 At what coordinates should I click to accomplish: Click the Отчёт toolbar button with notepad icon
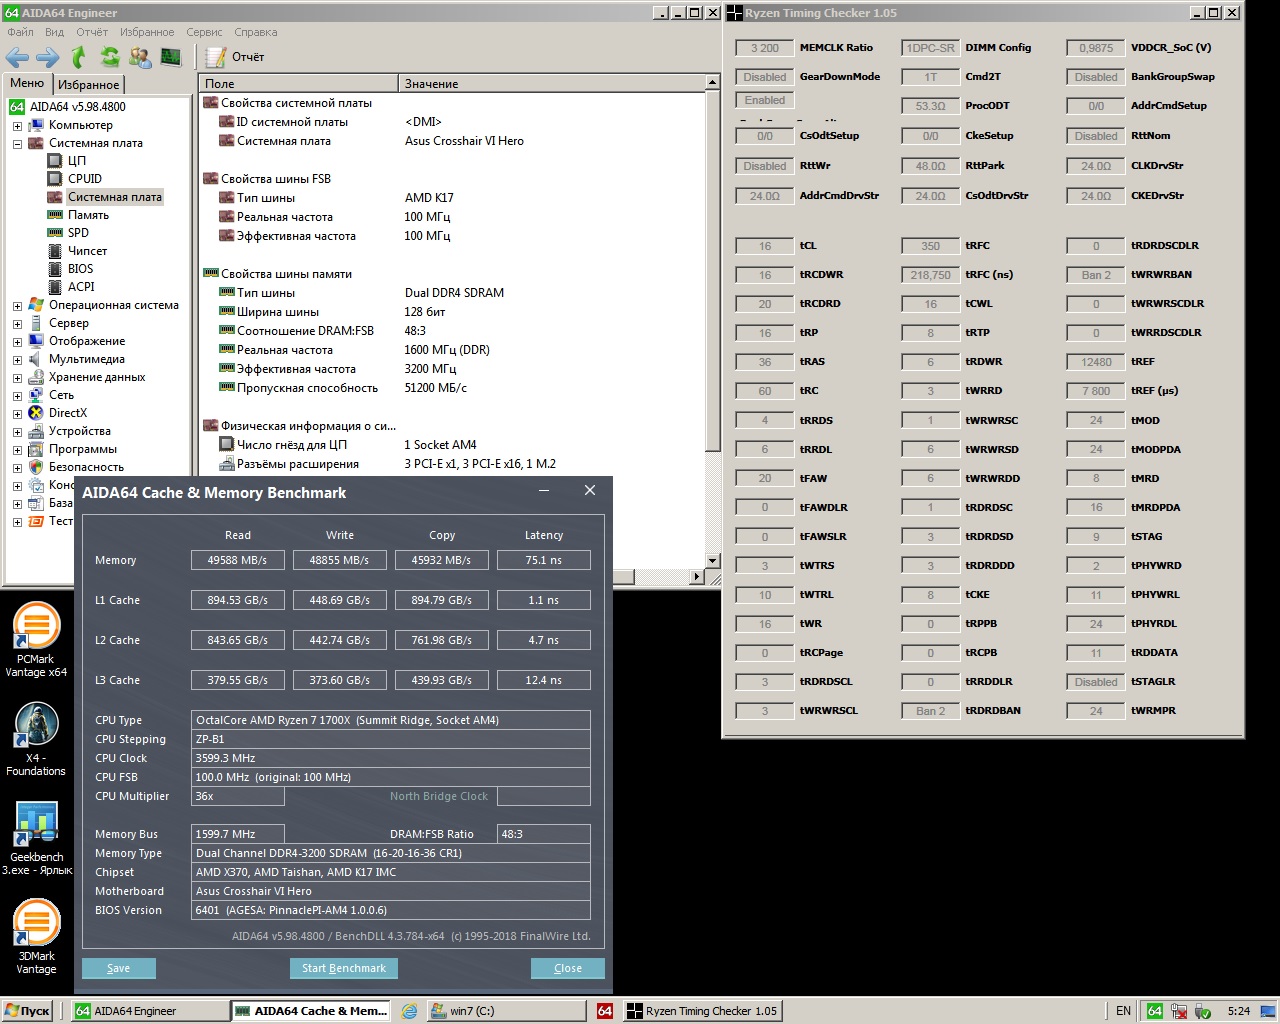click(236, 57)
